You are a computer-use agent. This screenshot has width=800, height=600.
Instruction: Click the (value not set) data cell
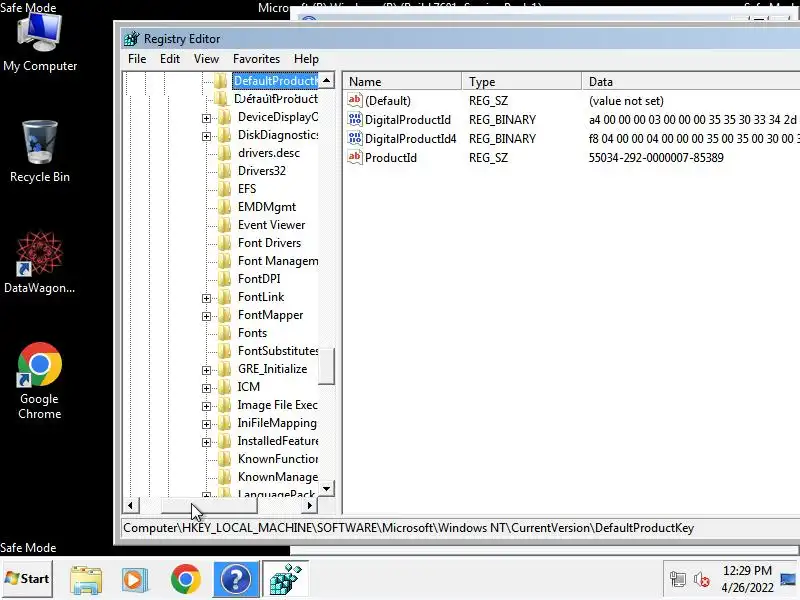point(626,101)
